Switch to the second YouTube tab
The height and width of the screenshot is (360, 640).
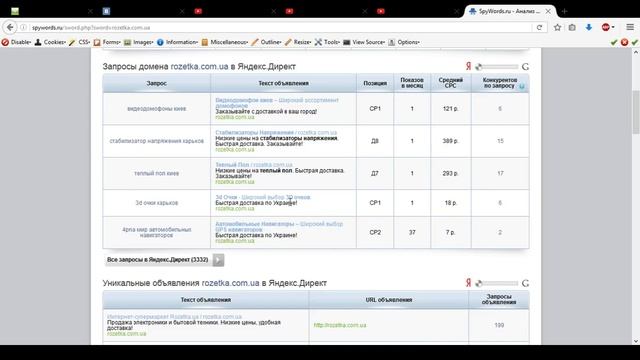tap(289, 11)
